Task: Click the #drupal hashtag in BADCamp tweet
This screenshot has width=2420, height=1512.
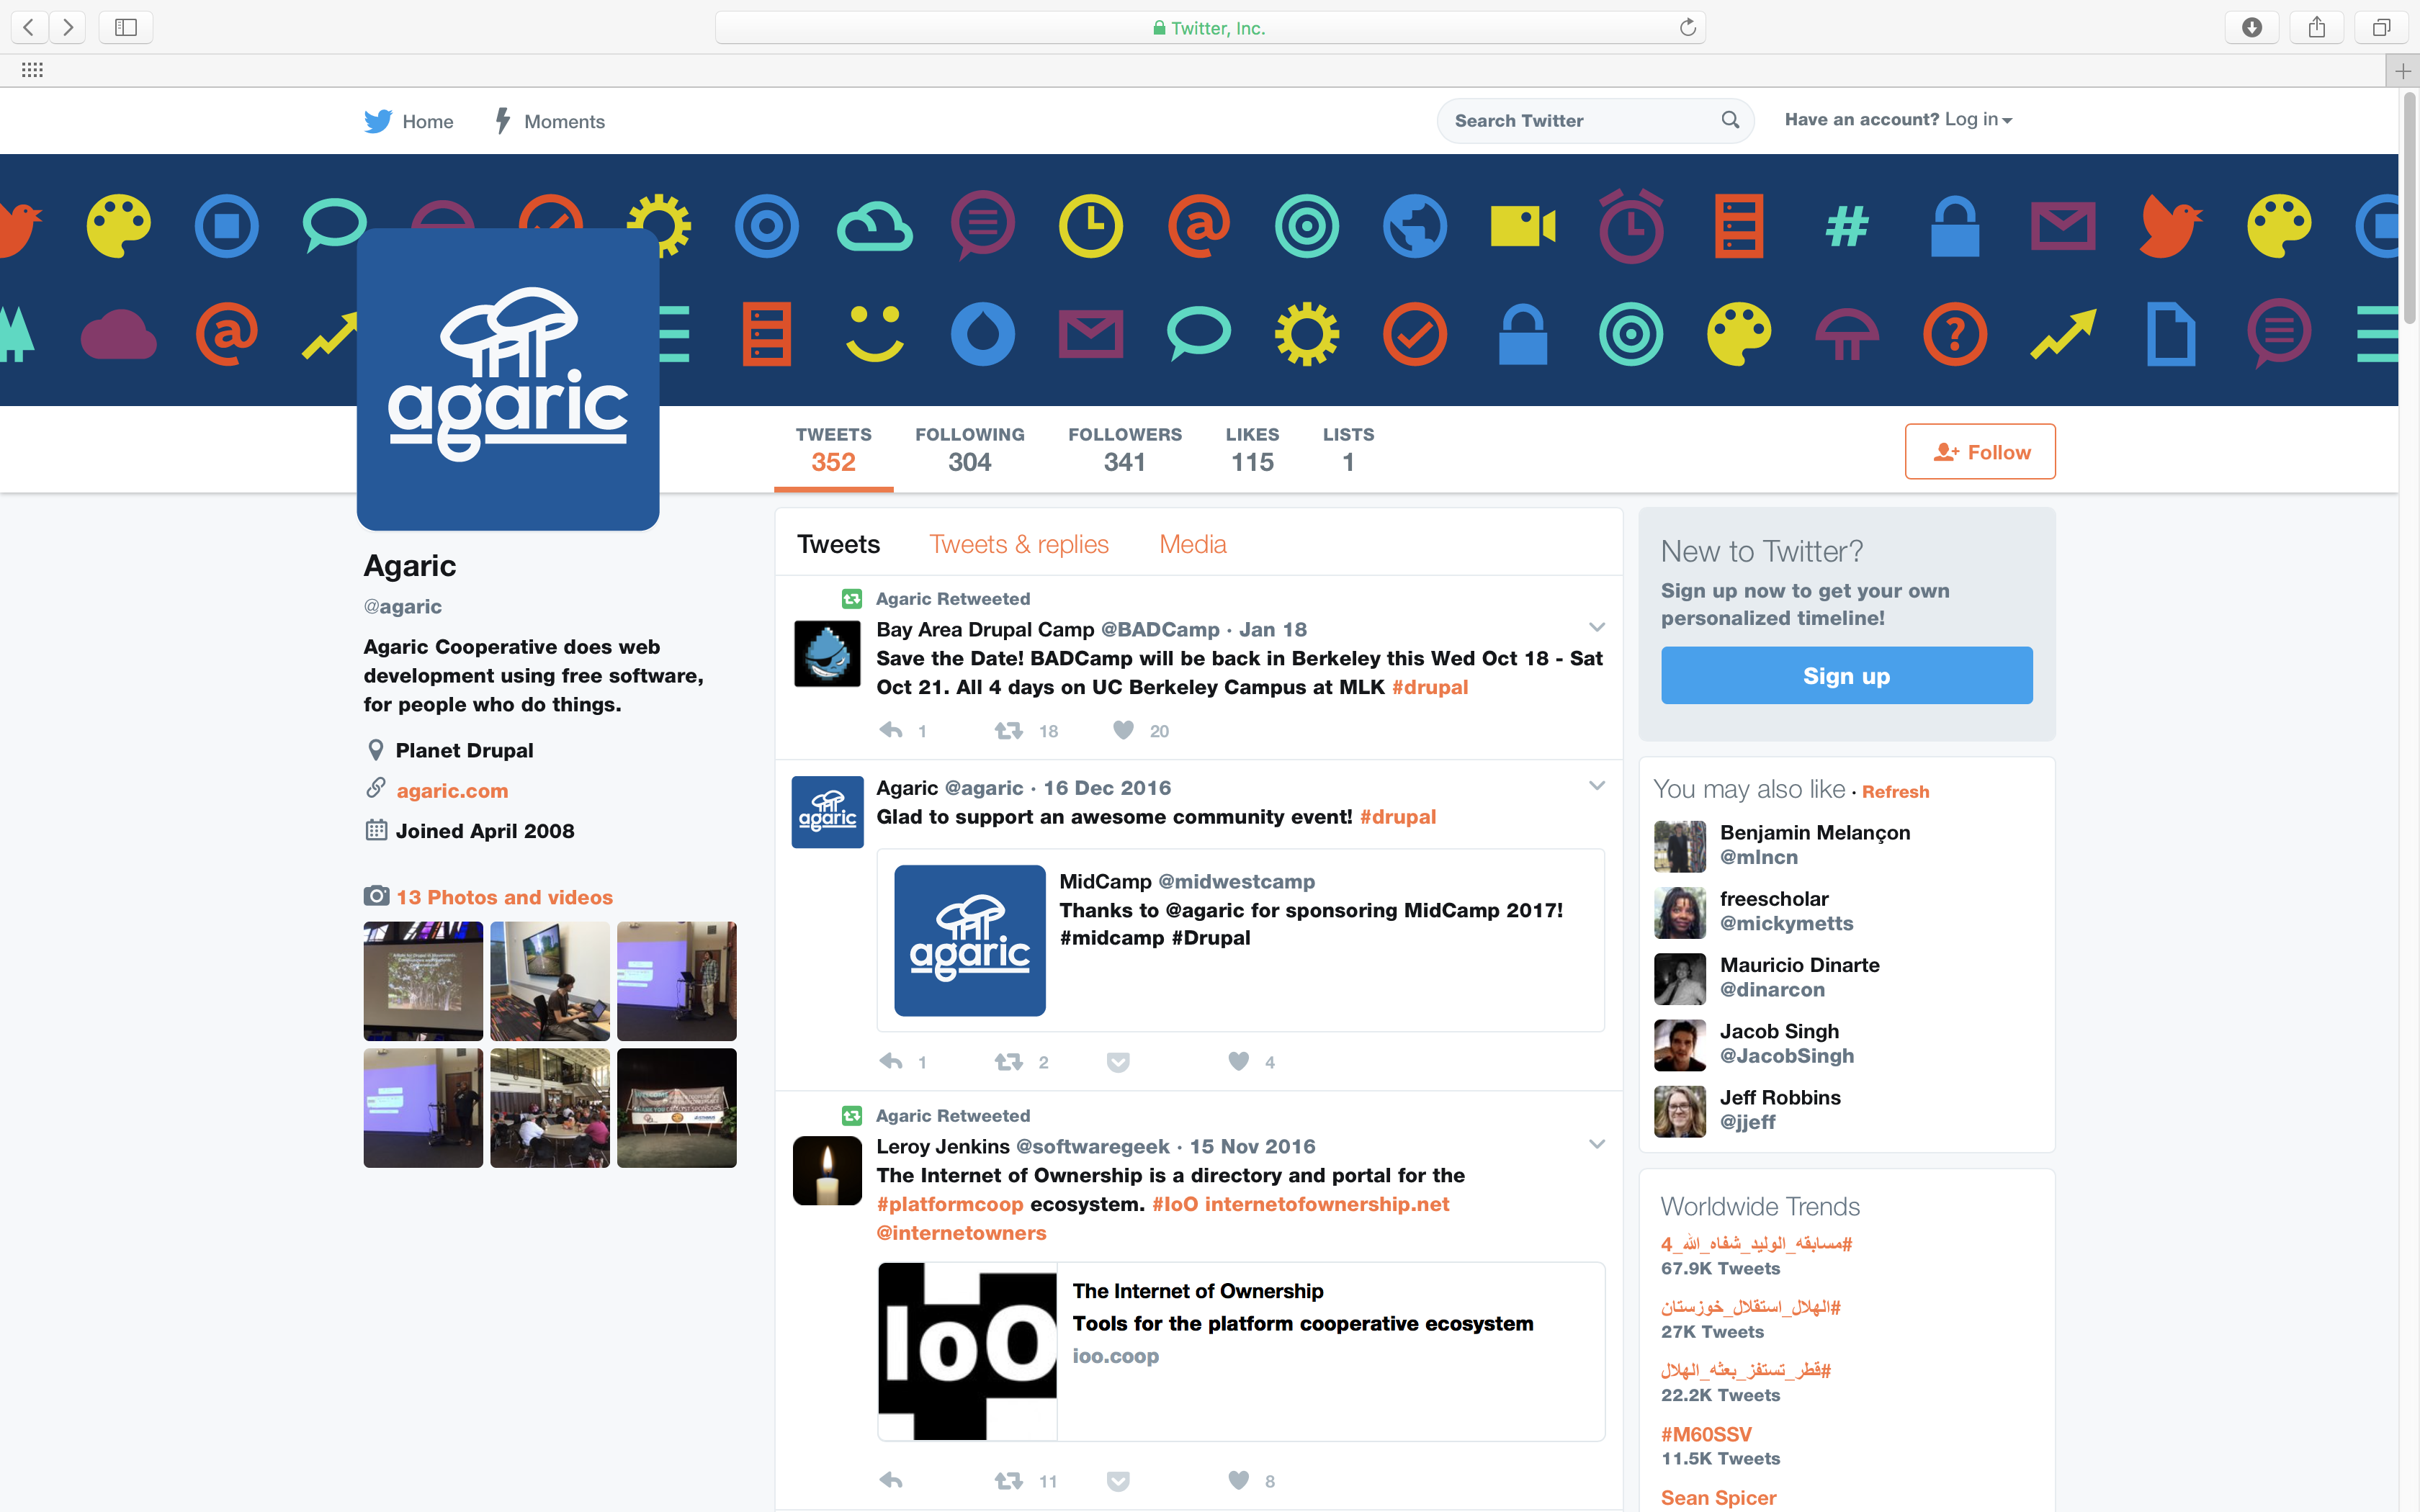Action: tap(1430, 687)
